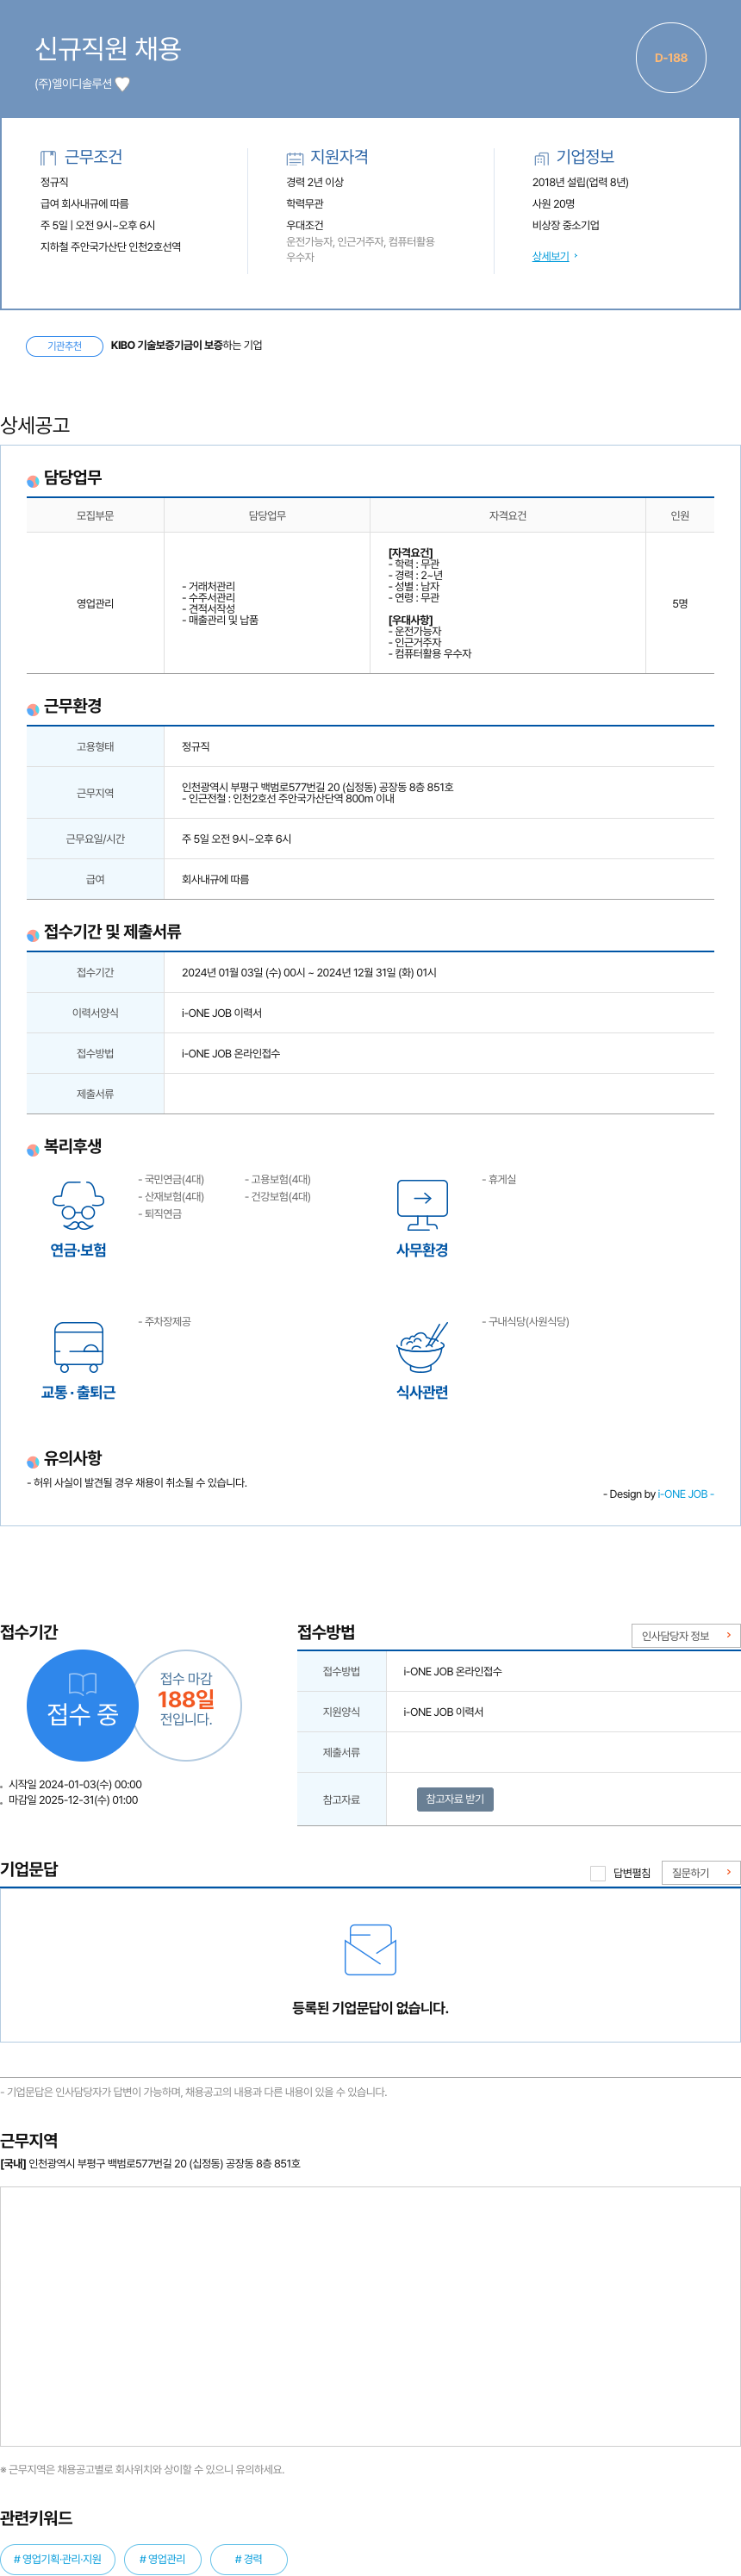Toggle the 답변펼침 checkbox

pos(598,1873)
